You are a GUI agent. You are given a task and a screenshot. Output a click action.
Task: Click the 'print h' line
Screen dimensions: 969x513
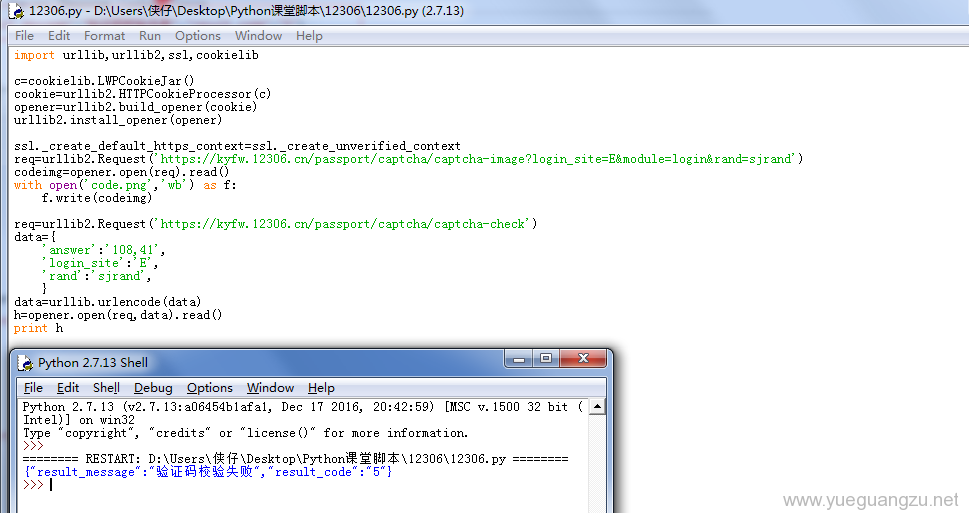tap(38, 328)
